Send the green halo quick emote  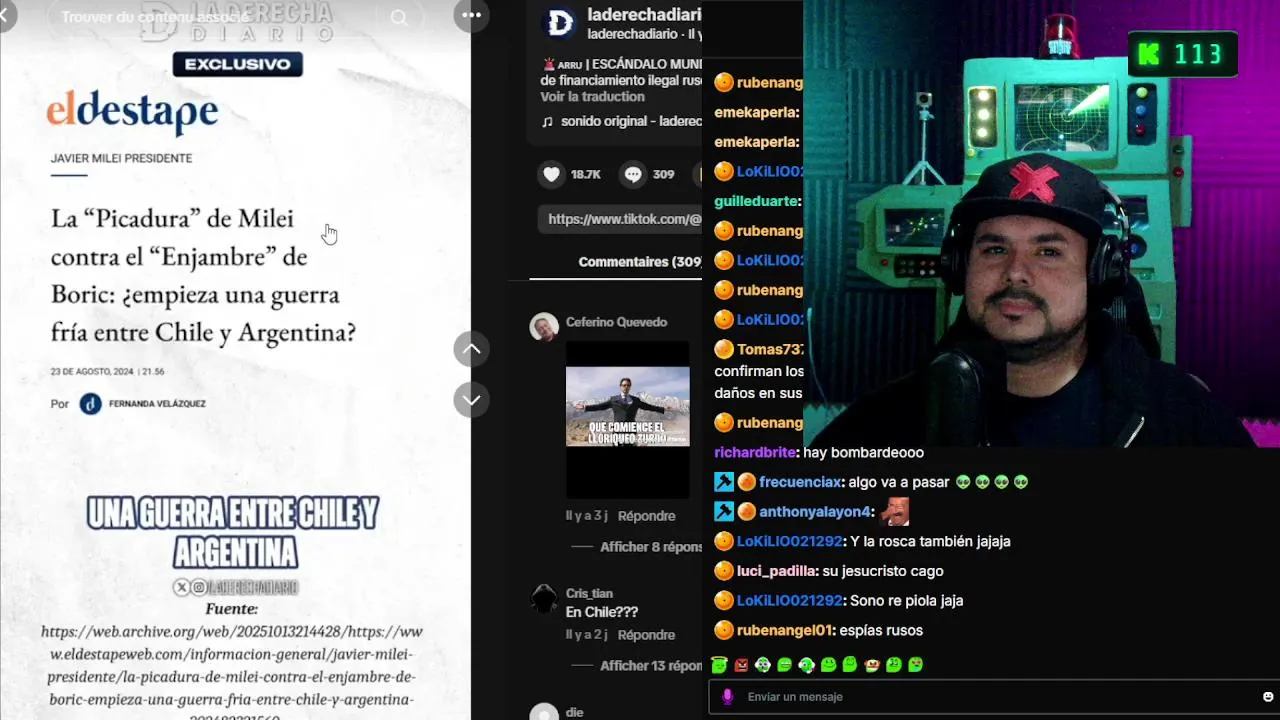(x=718, y=665)
